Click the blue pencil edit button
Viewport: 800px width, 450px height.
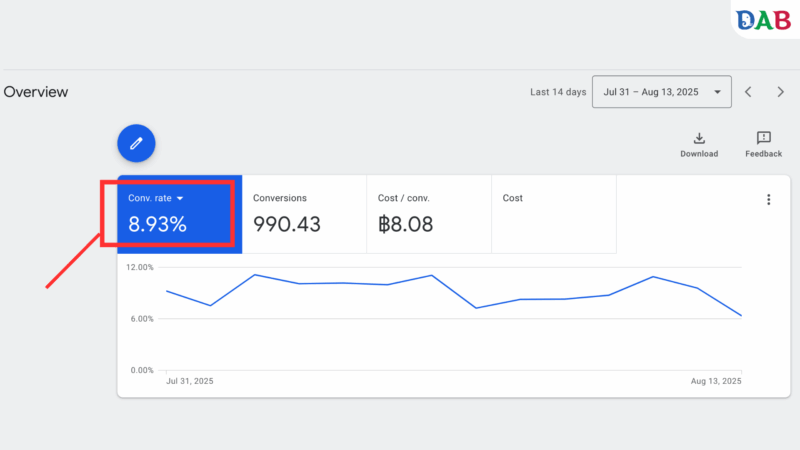(x=136, y=143)
